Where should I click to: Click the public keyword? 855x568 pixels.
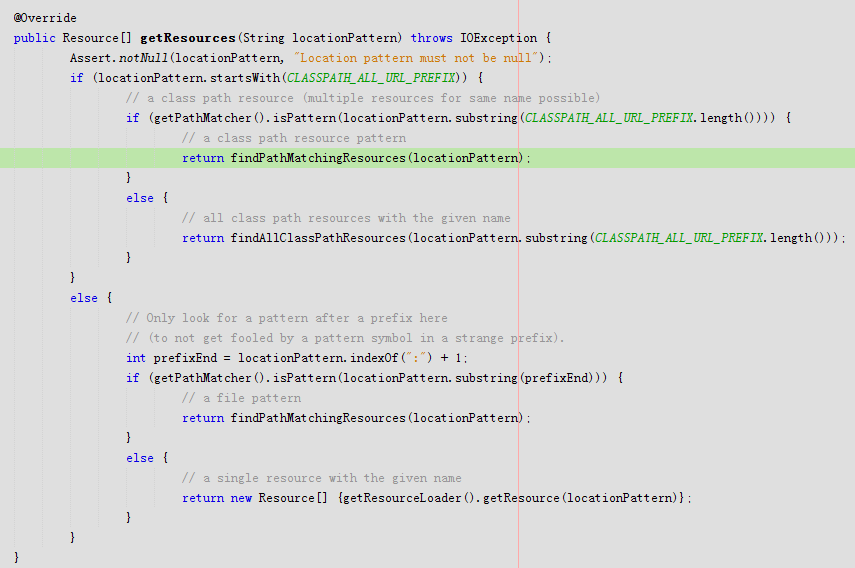34,38
